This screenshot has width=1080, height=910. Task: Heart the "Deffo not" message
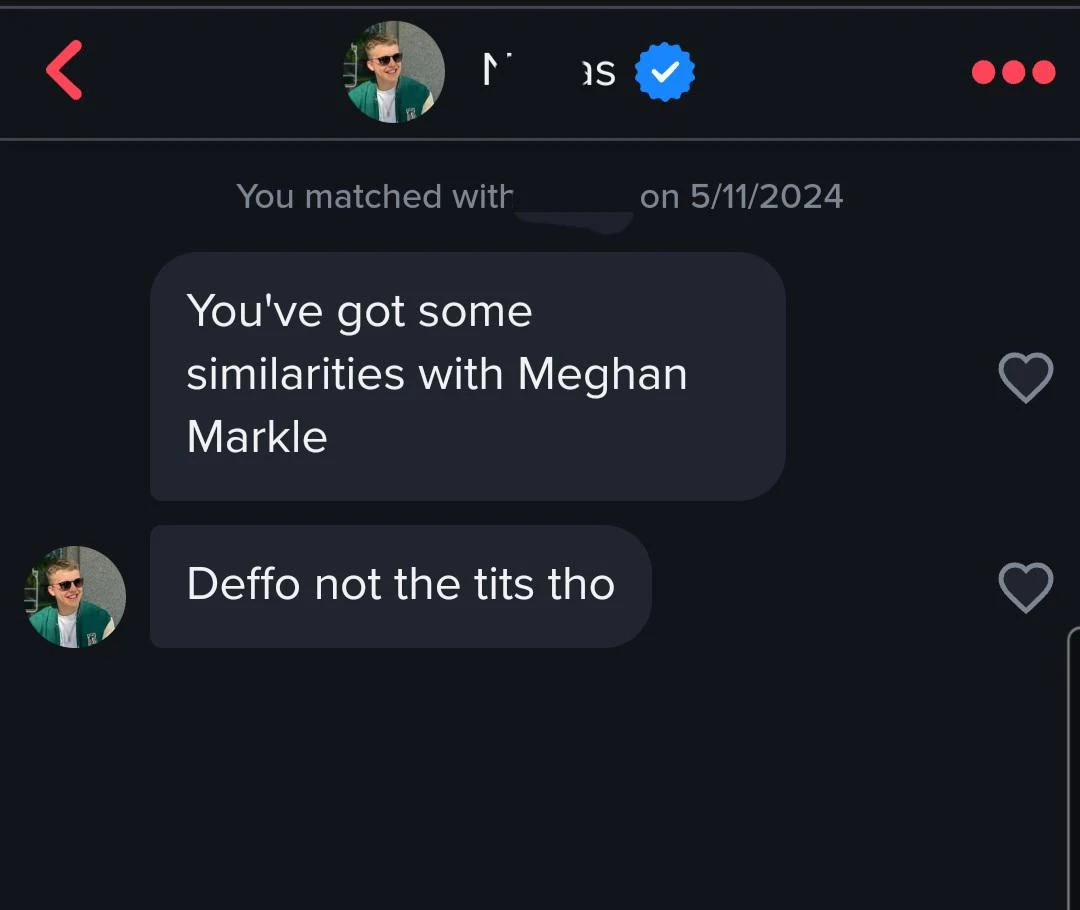point(1026,587)
